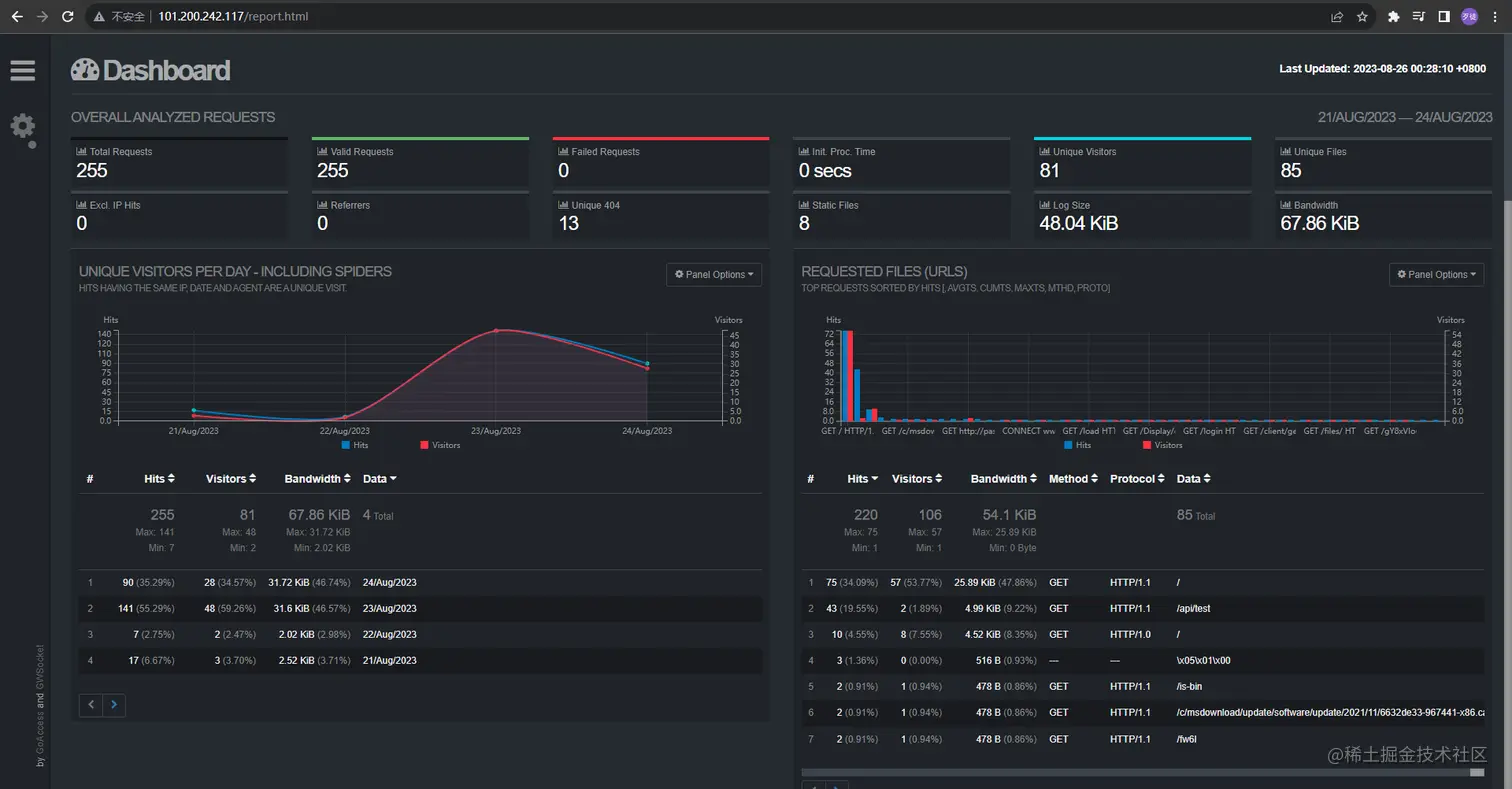Sort Unique Visitors table by Visitors column
This screenshot has height=789, width=1512.
click(x=231, y=479)
